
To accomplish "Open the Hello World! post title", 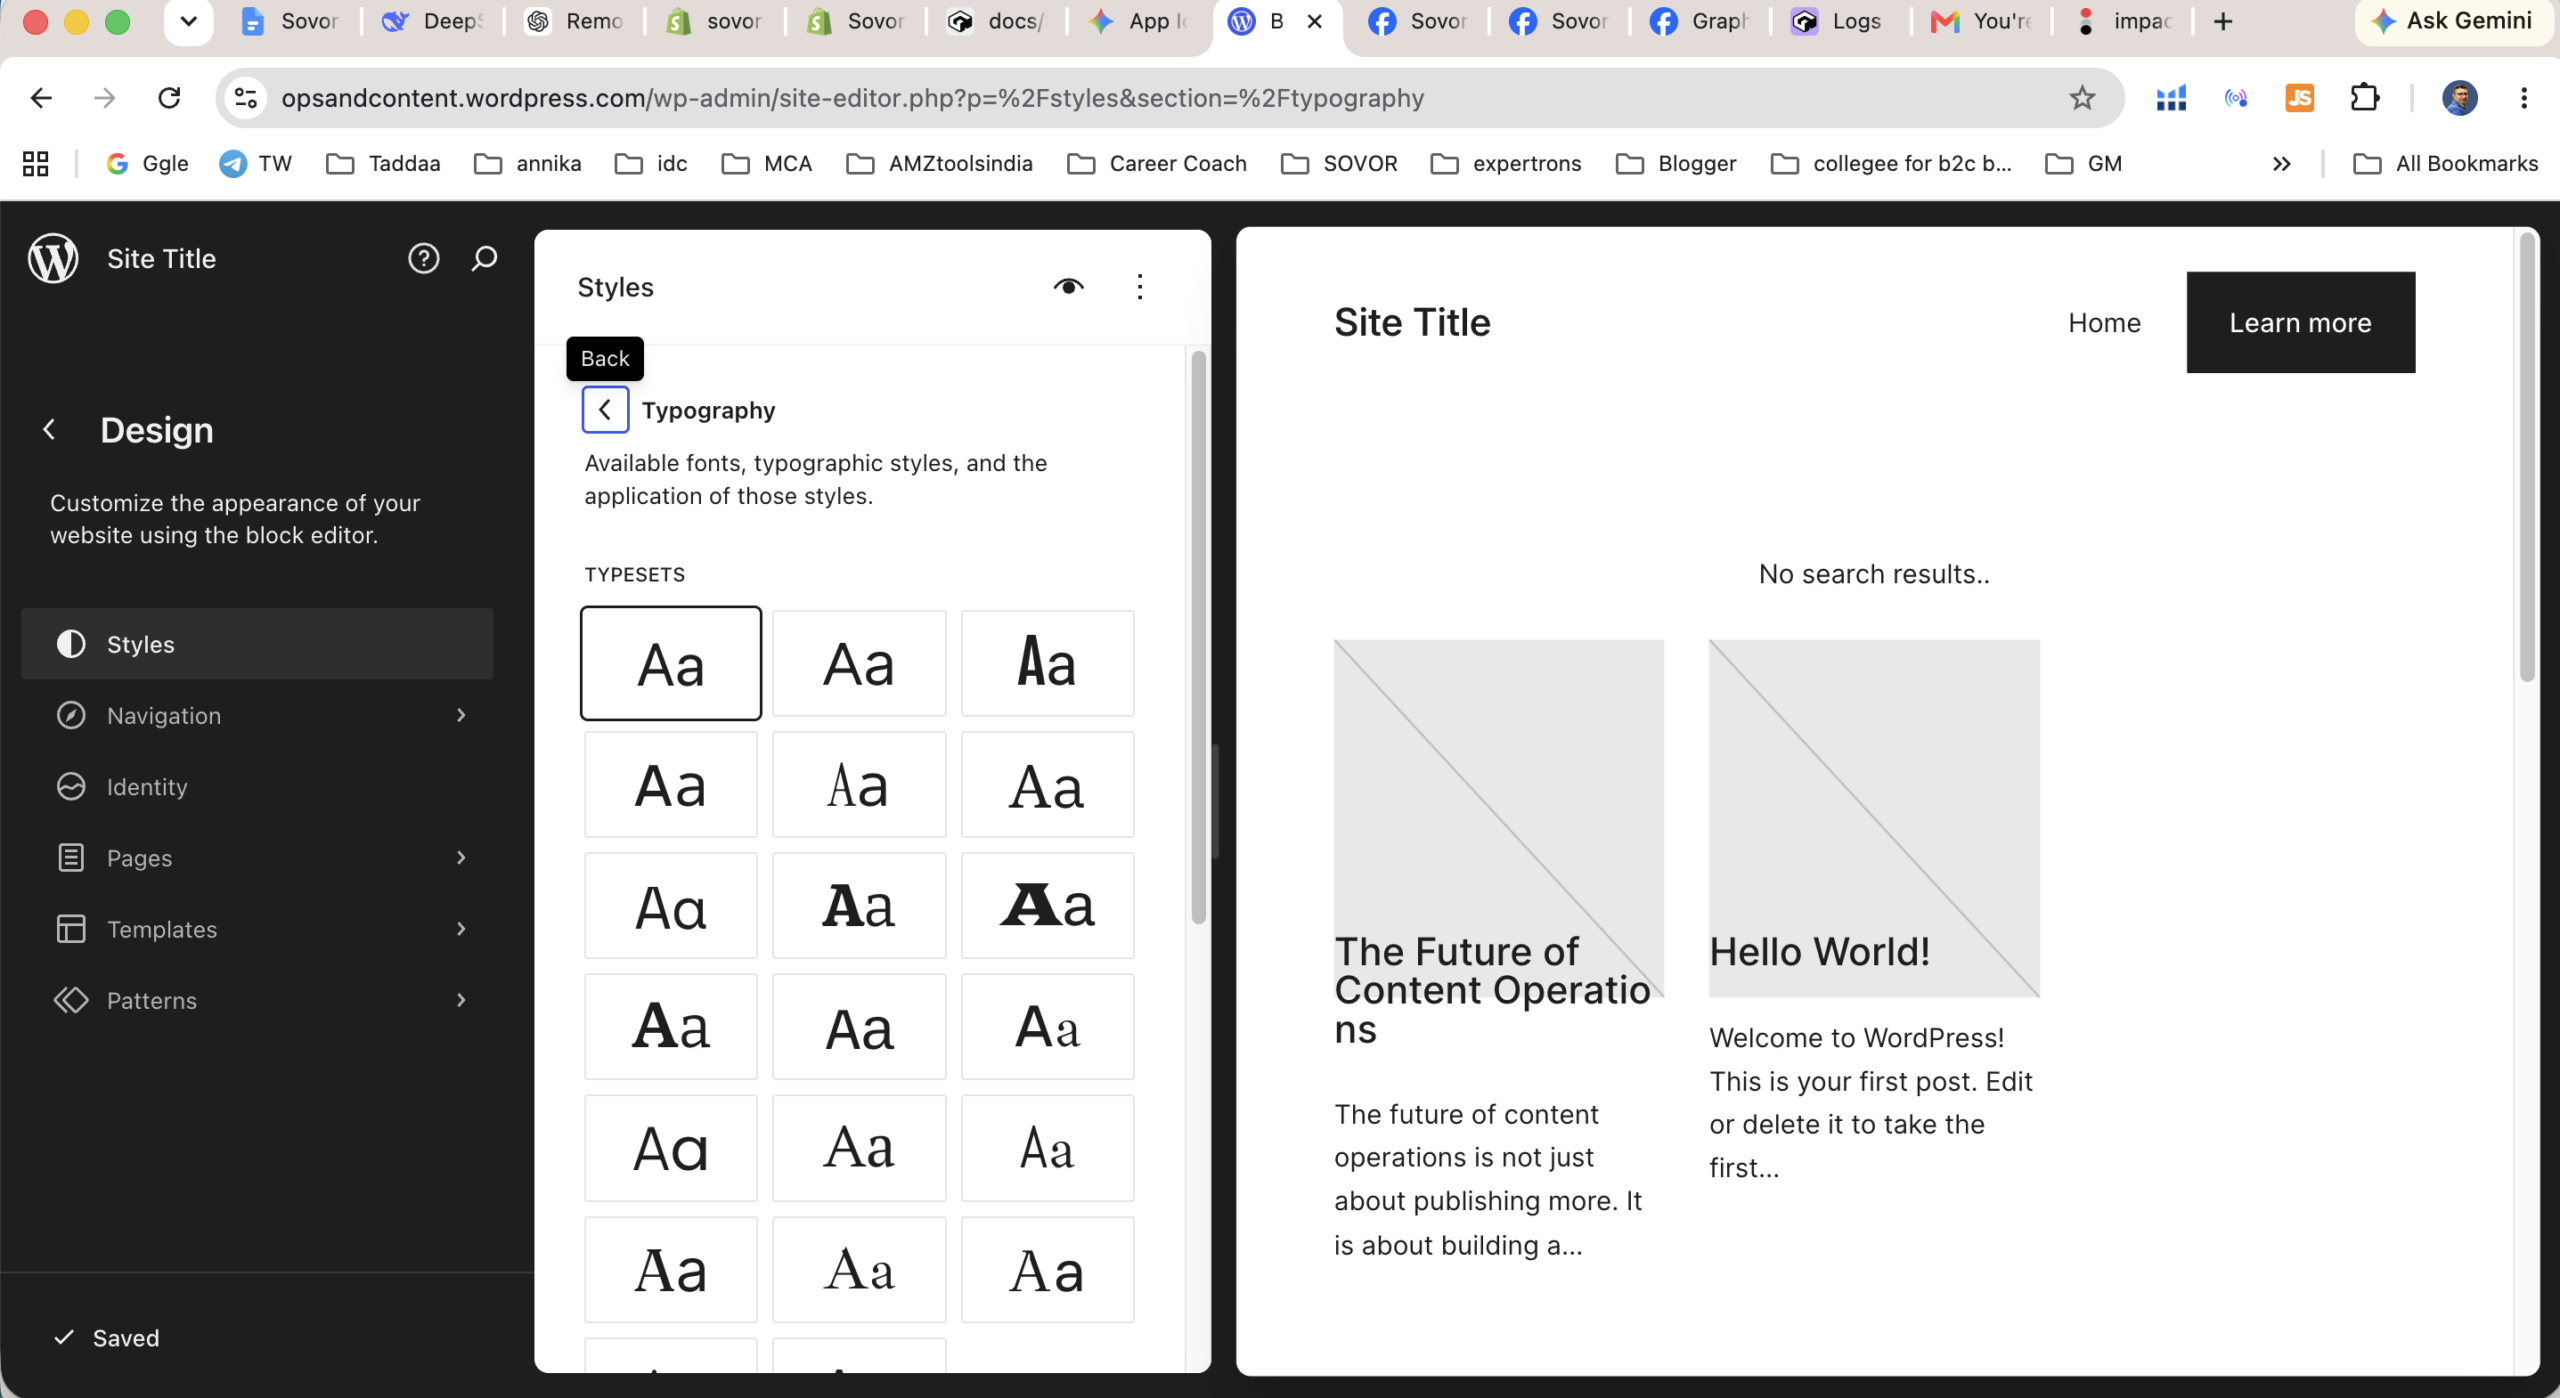I will coord(1820,952).
